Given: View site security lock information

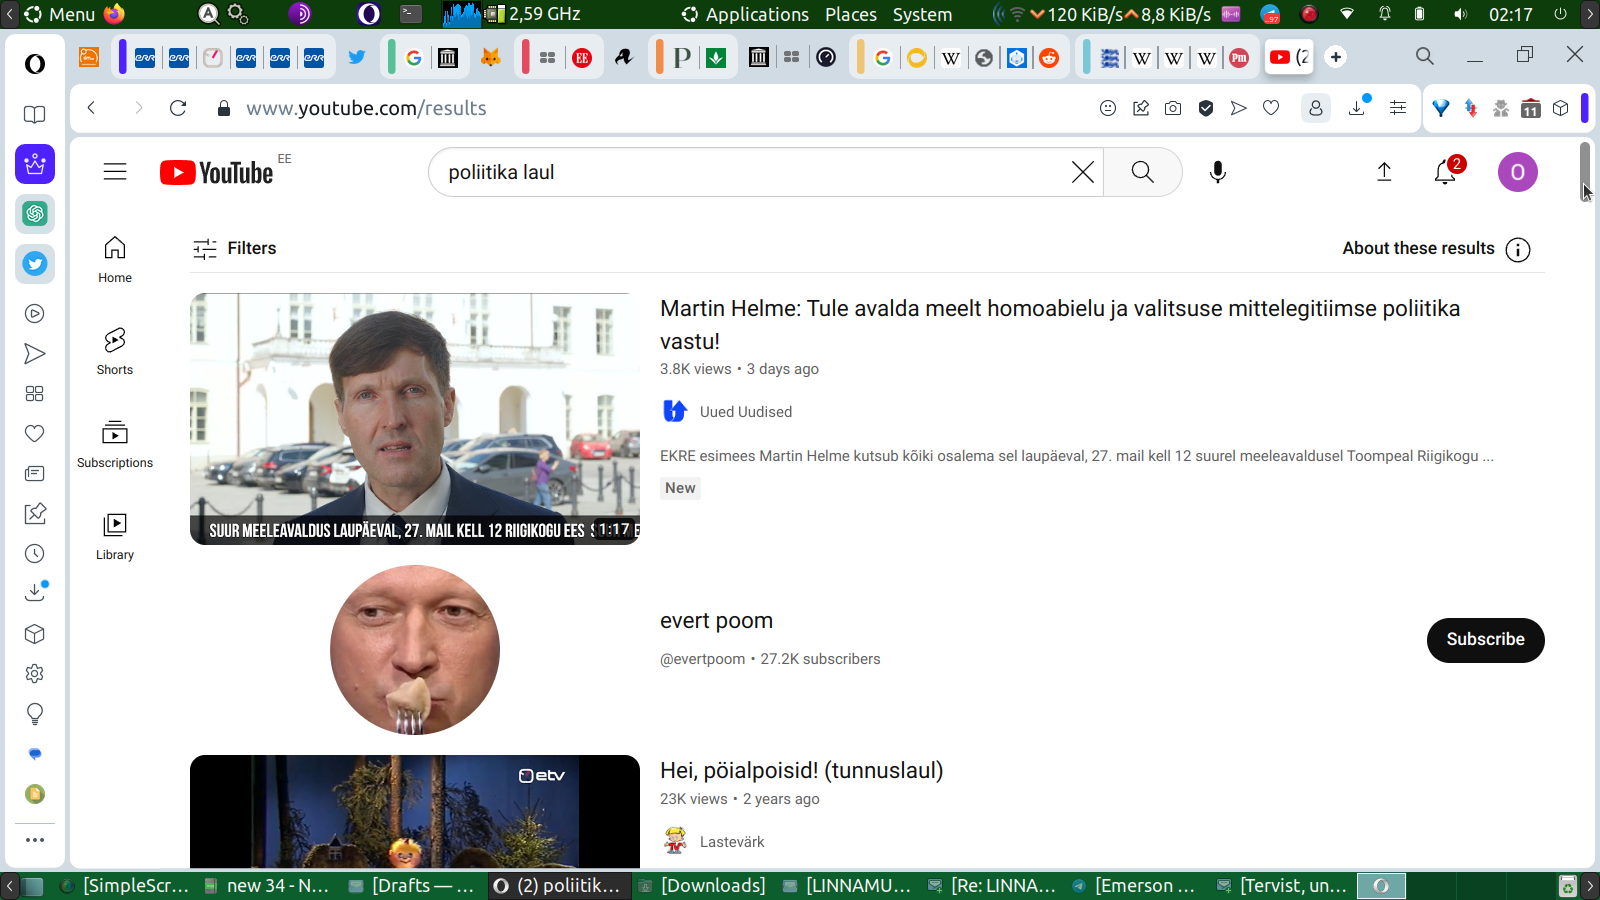Looking at the screenshot, I should pos(224,108).
